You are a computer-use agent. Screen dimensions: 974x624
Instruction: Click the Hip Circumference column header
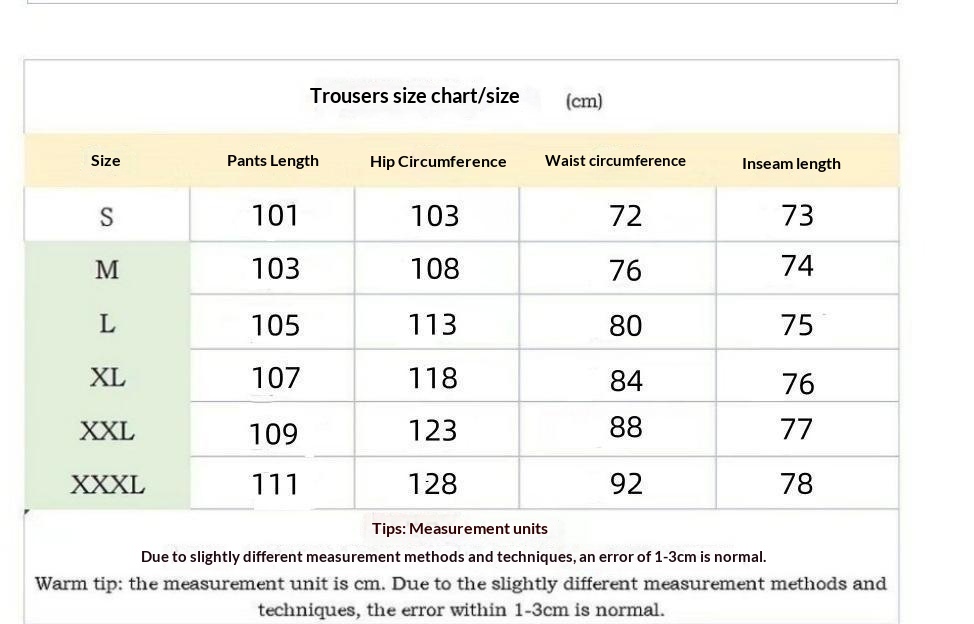438,161
